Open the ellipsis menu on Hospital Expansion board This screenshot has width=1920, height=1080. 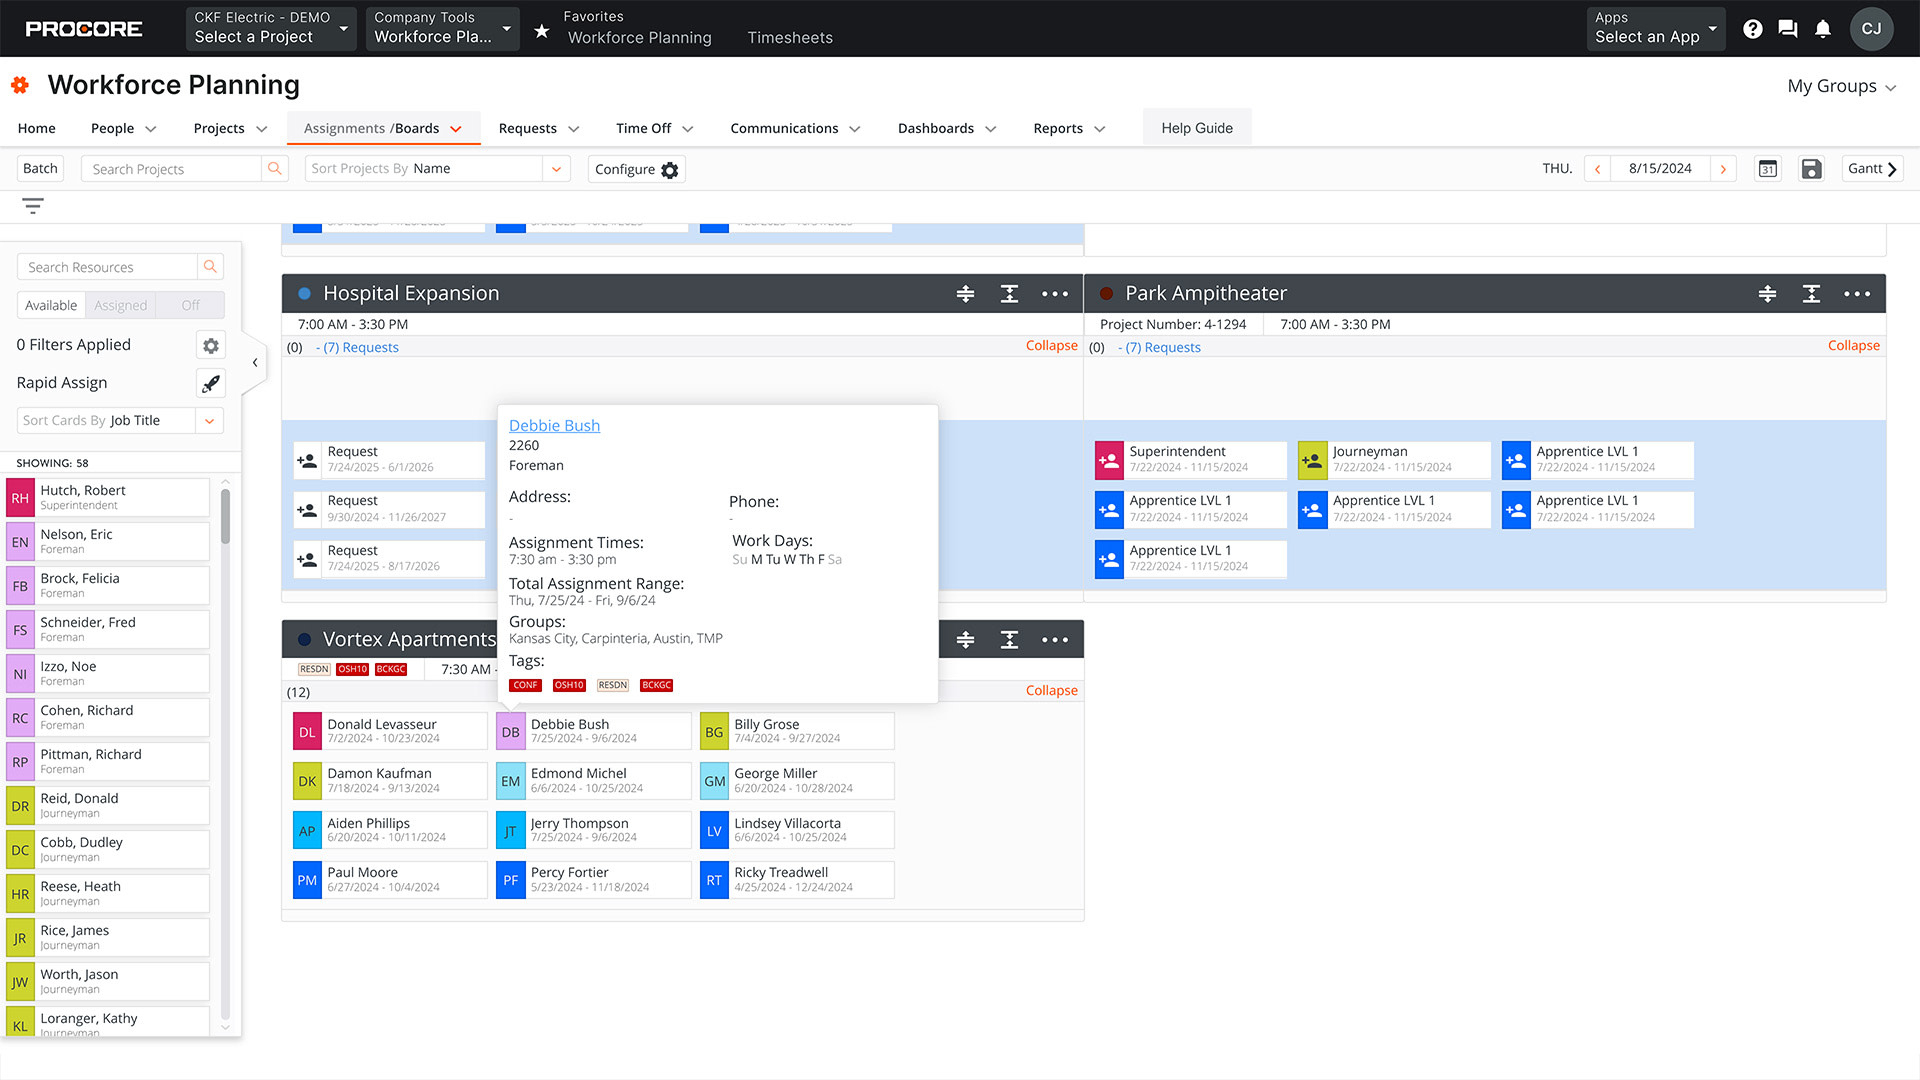tap(1055, 293)
